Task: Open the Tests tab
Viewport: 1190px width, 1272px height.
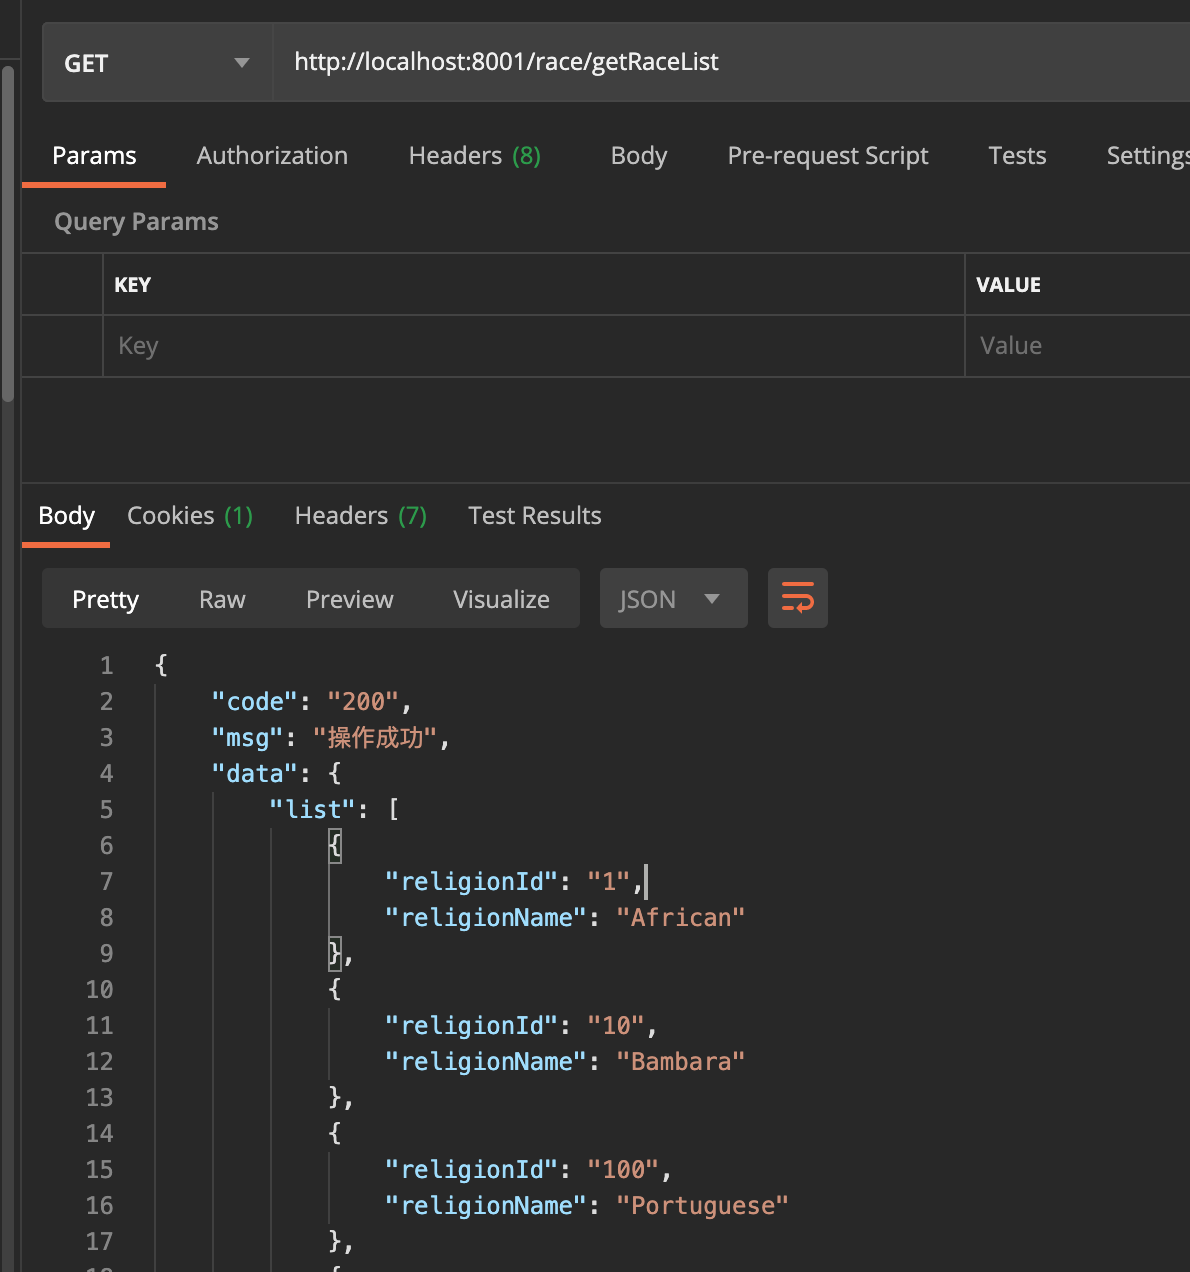Action: [1017, 156]
